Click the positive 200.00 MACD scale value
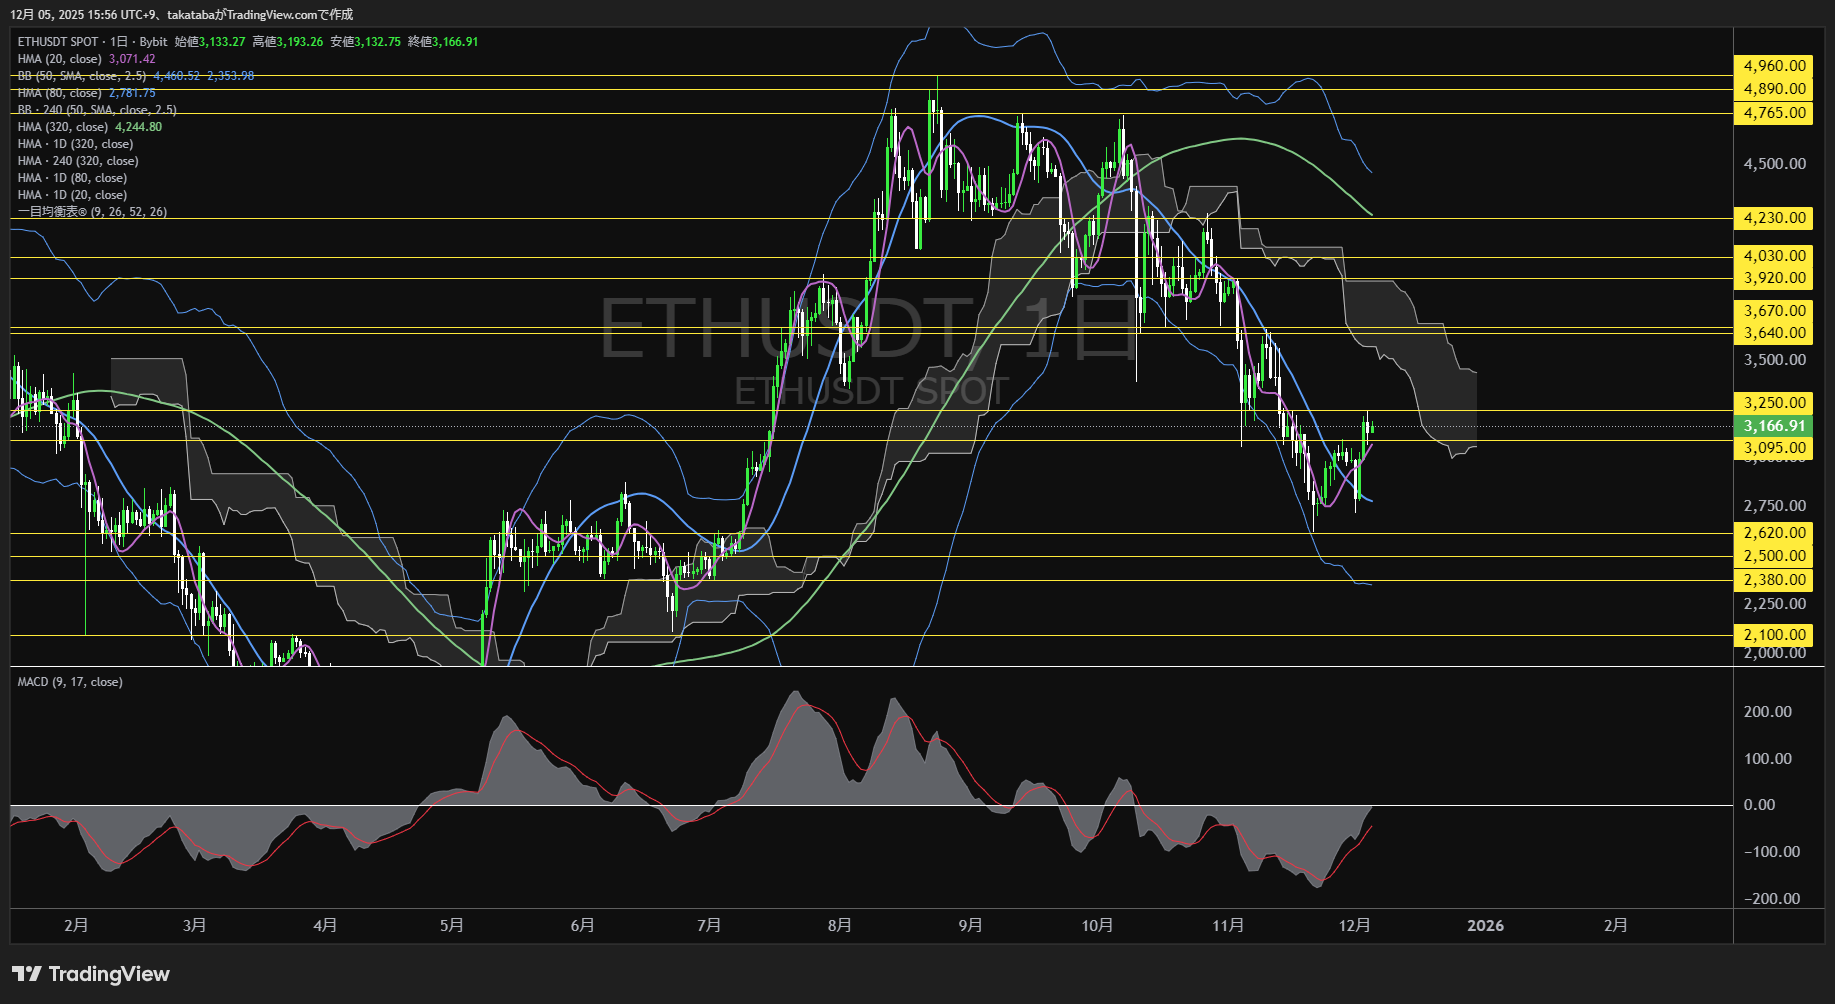Viewport: 1835px width, 1004px height. click(x=1767, y=712)
